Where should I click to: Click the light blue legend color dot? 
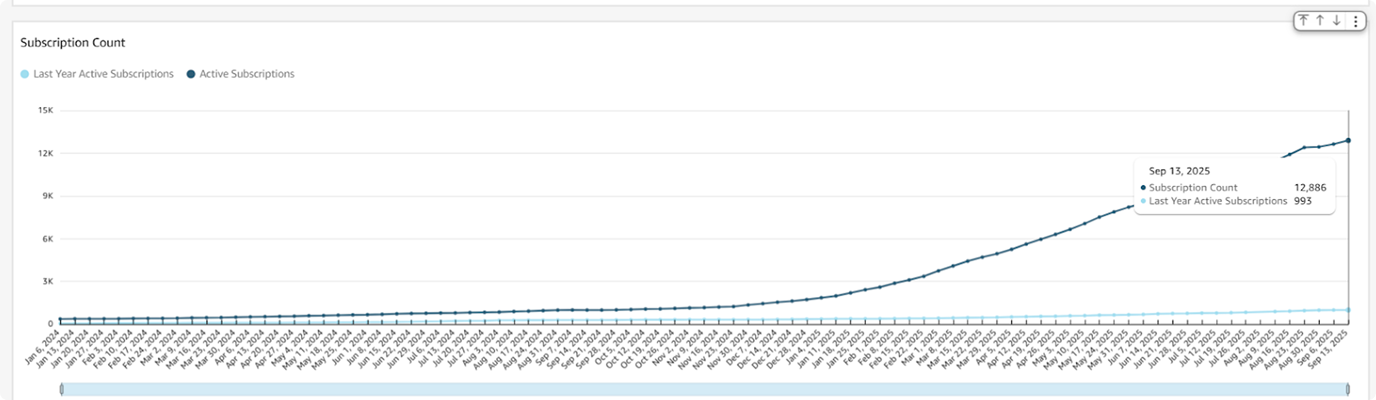[x=25, y=74]
